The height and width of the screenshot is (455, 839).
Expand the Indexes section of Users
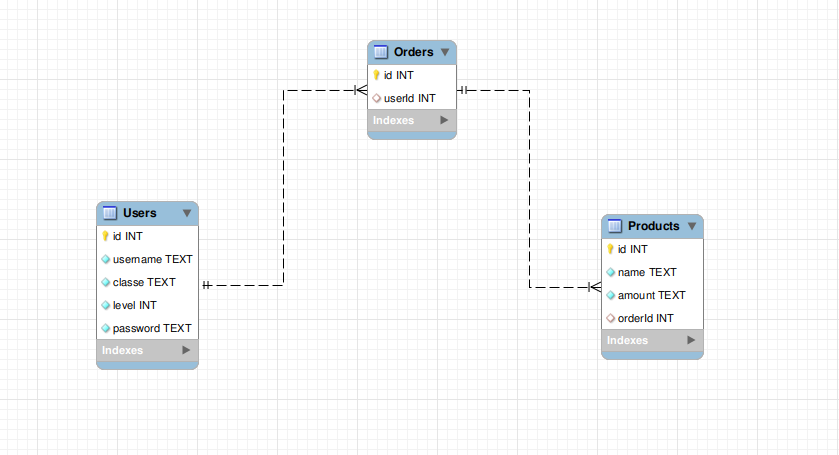(x=186, y=350)
